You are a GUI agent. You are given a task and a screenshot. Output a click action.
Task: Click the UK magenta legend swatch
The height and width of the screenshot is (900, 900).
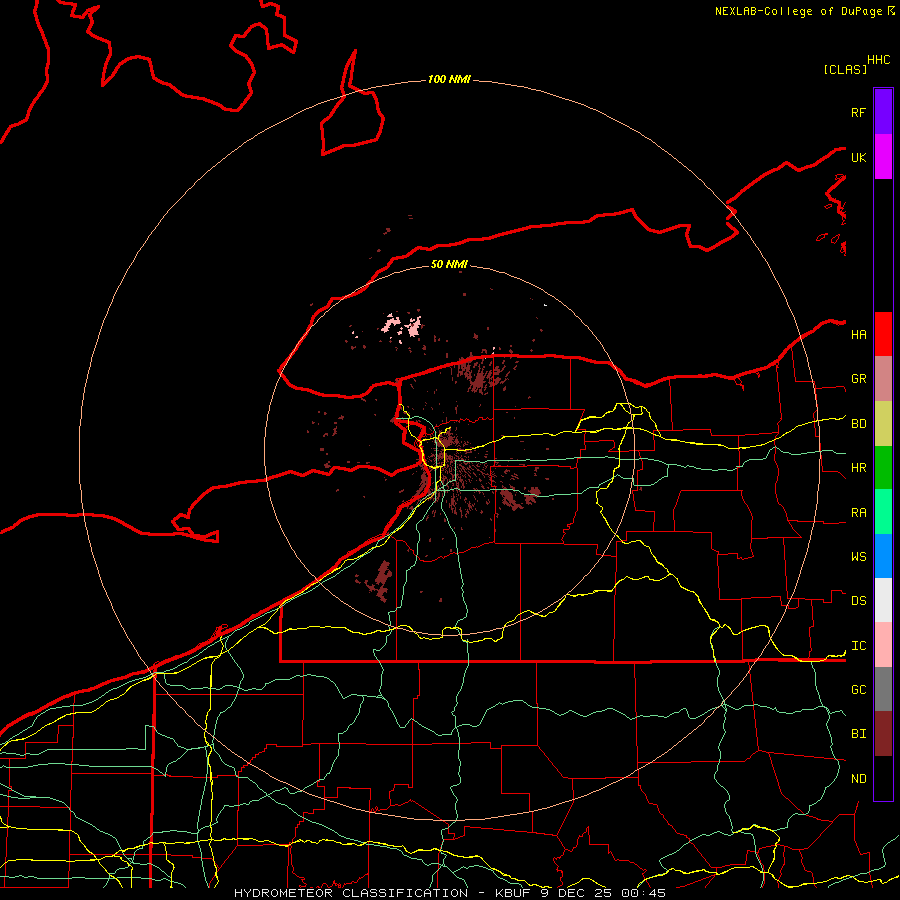883,157
